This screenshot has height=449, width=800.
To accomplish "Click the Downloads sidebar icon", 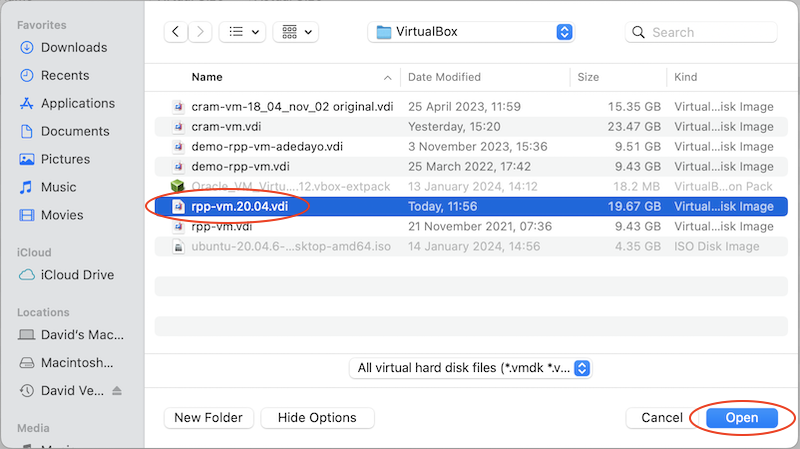I will tap(27, 47).
